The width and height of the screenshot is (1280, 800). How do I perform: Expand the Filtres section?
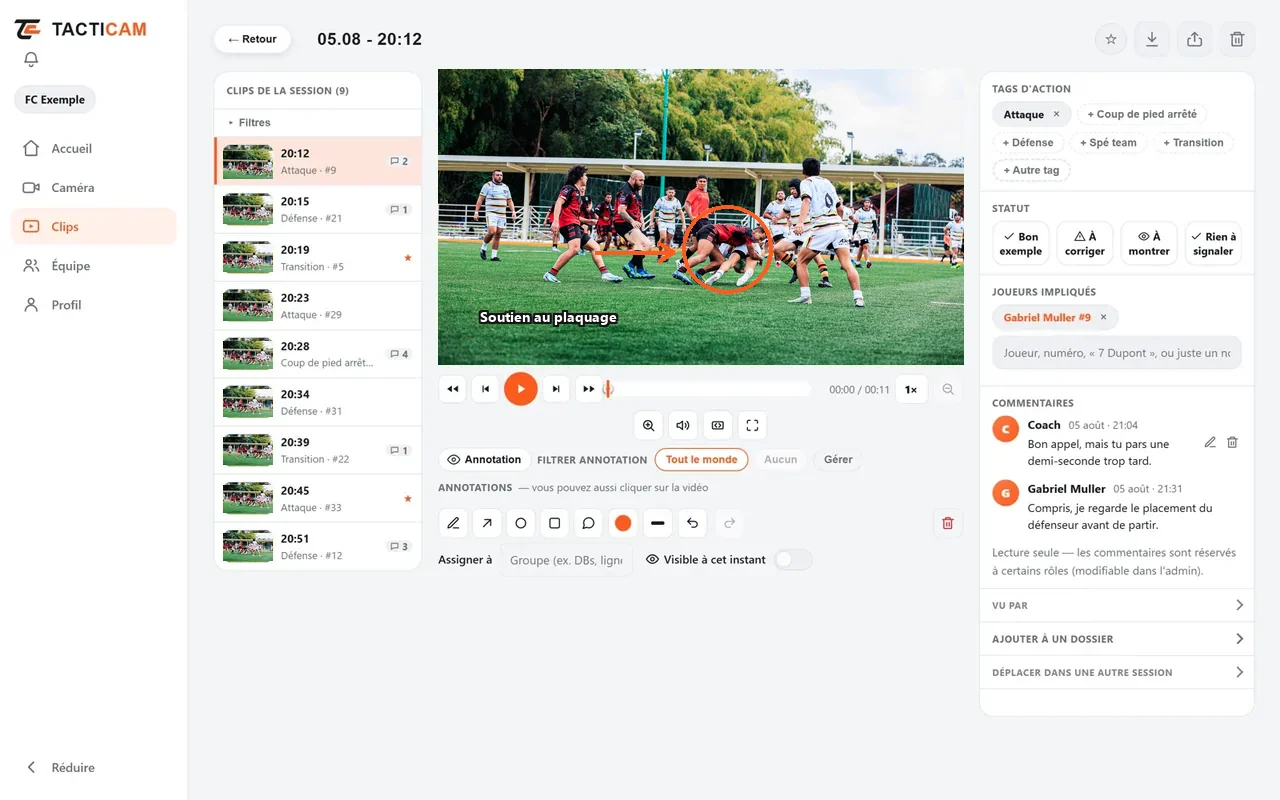coord(318,123)
